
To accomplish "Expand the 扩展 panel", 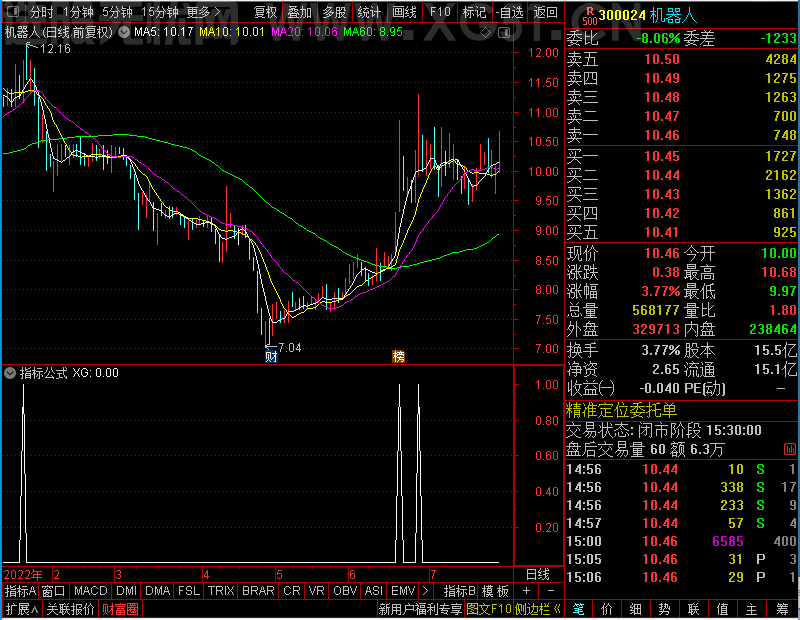I will tap(22, 609).
